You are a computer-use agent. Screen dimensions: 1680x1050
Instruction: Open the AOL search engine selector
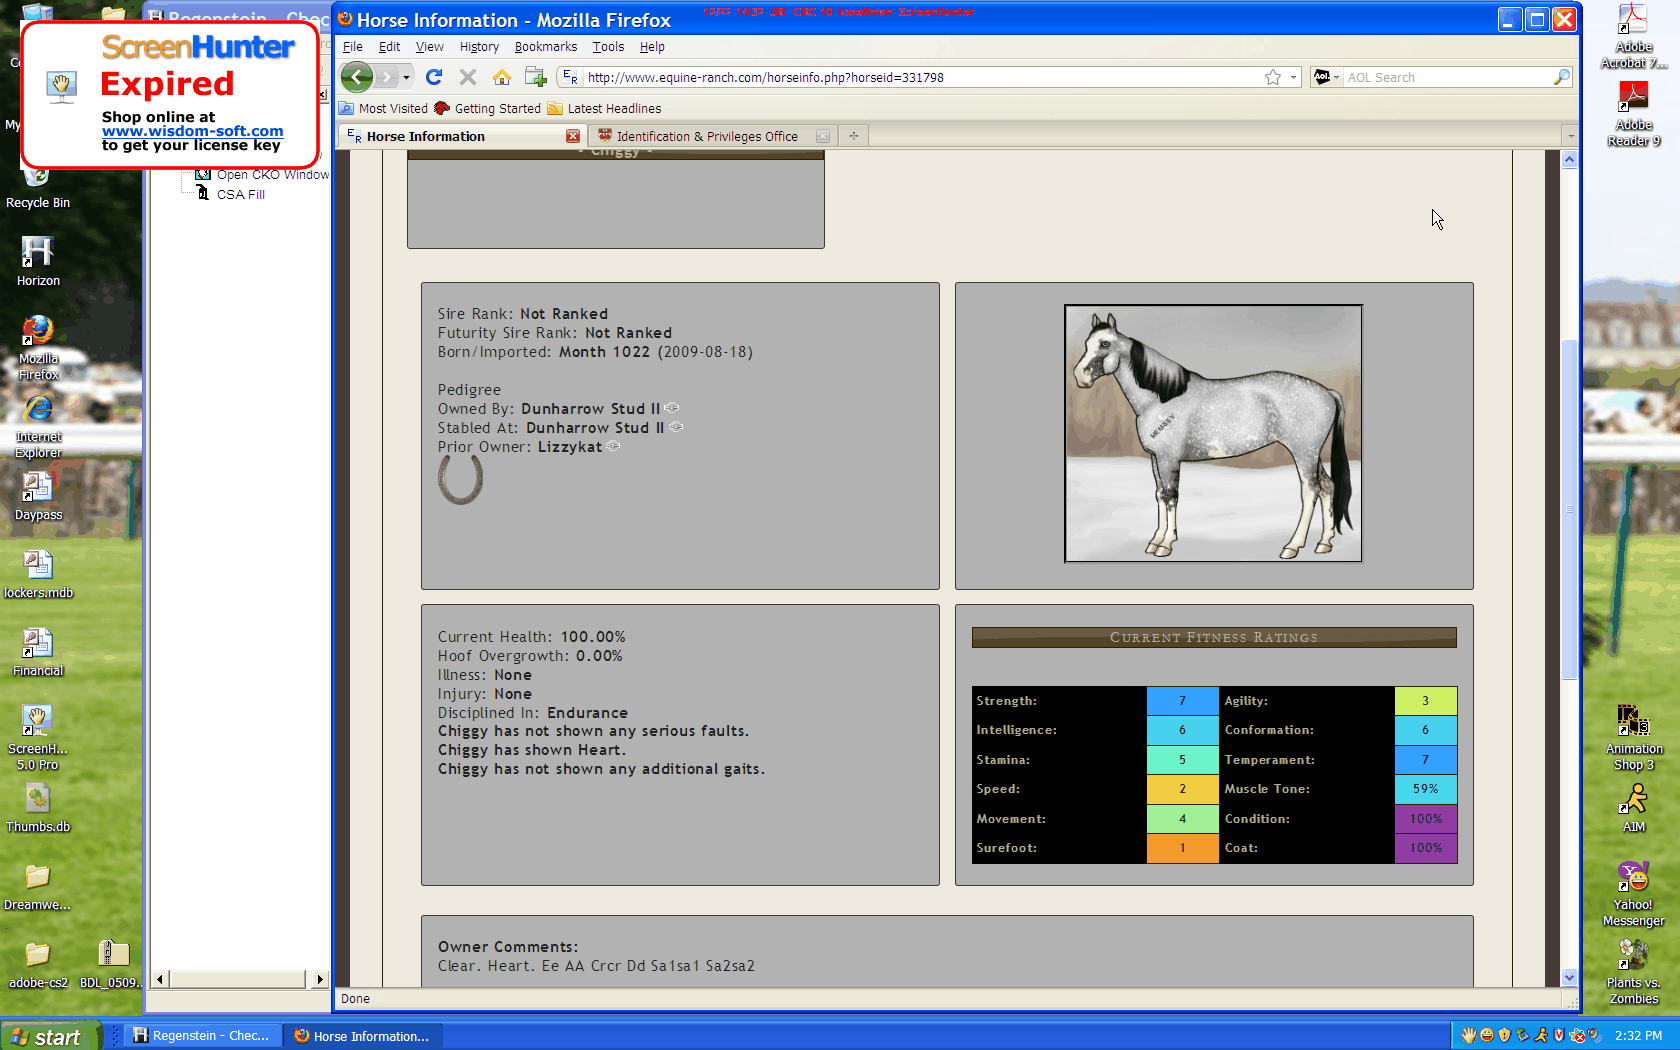pyautogui.click(x=1326, y=77)
